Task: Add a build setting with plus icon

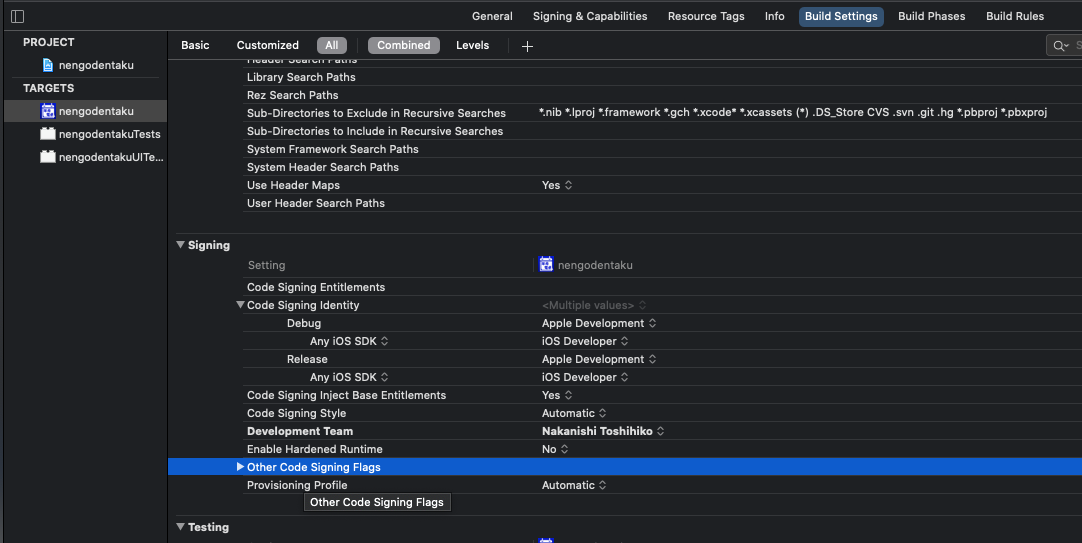Action: click(527, 46)
